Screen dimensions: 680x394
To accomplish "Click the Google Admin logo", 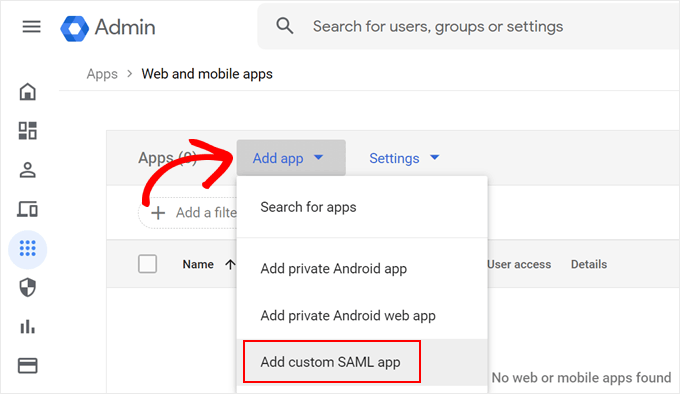I will (75, 28).
